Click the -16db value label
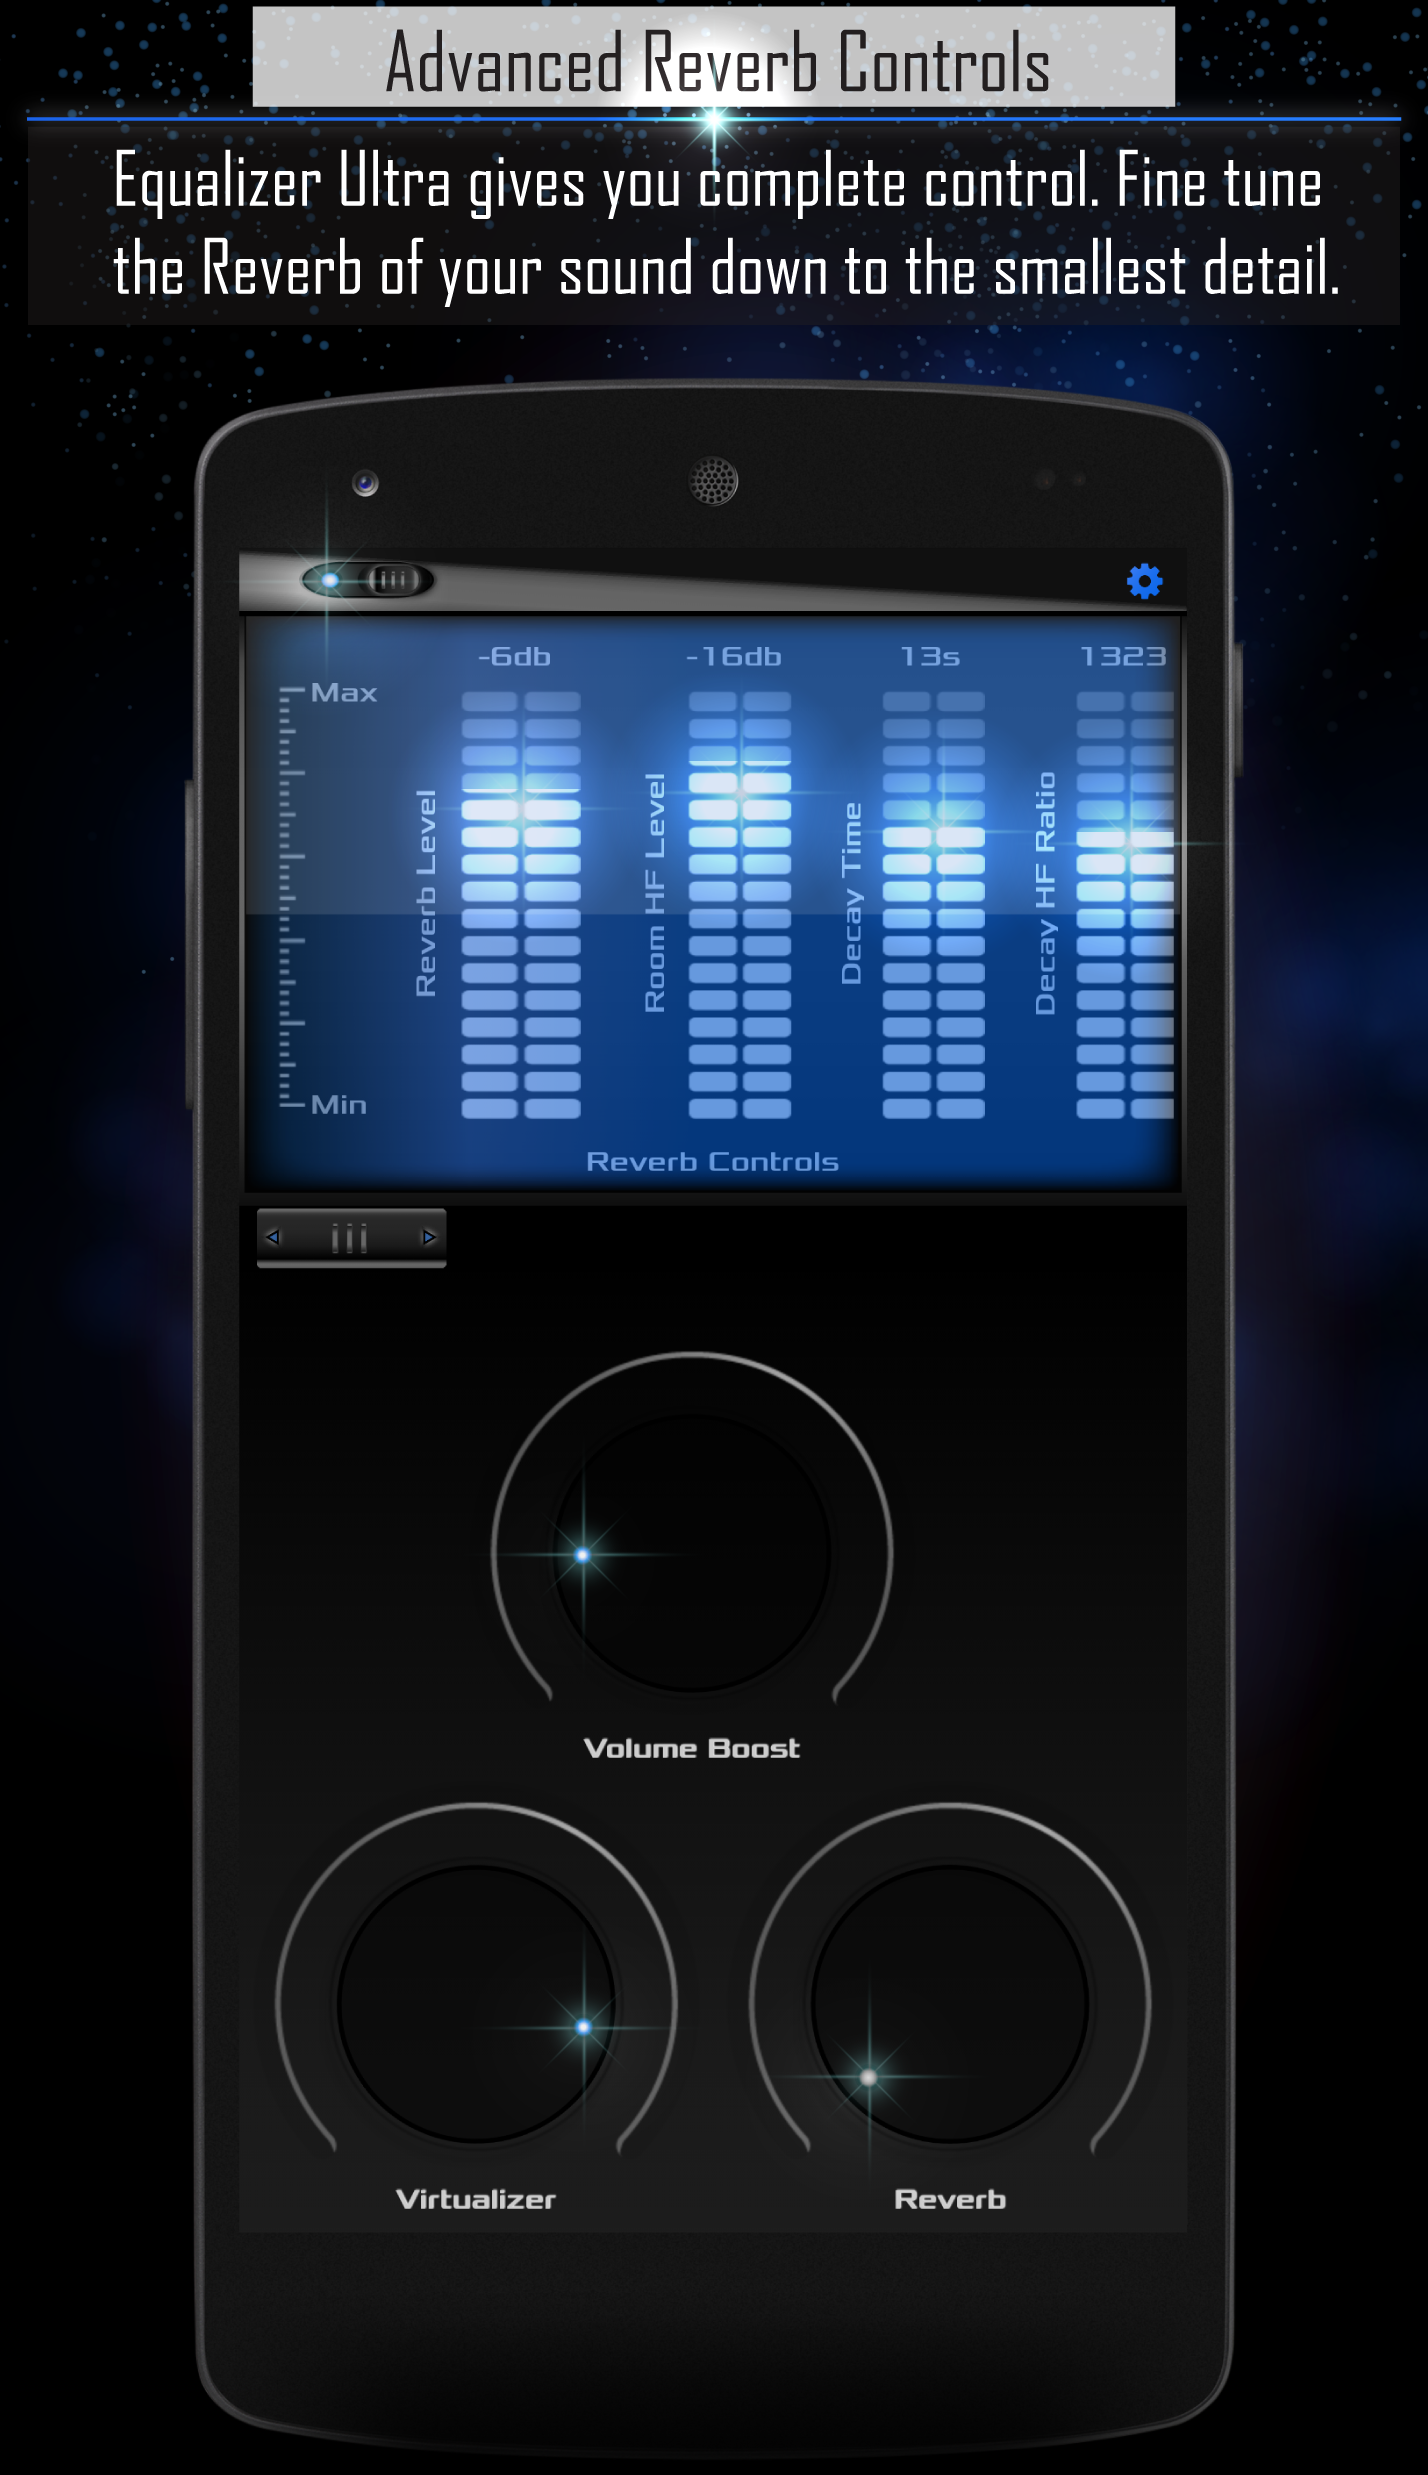Screen dimensions: 1428x2475 point(733,657)
